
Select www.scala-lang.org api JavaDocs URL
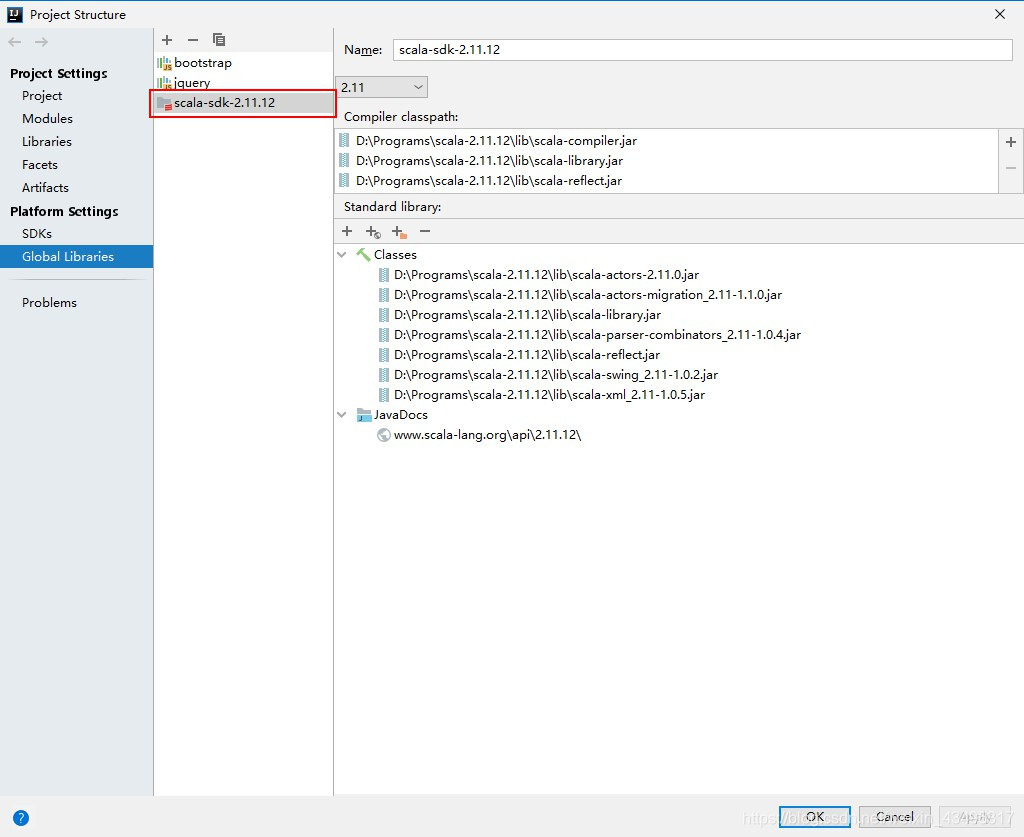coord(487,435)
